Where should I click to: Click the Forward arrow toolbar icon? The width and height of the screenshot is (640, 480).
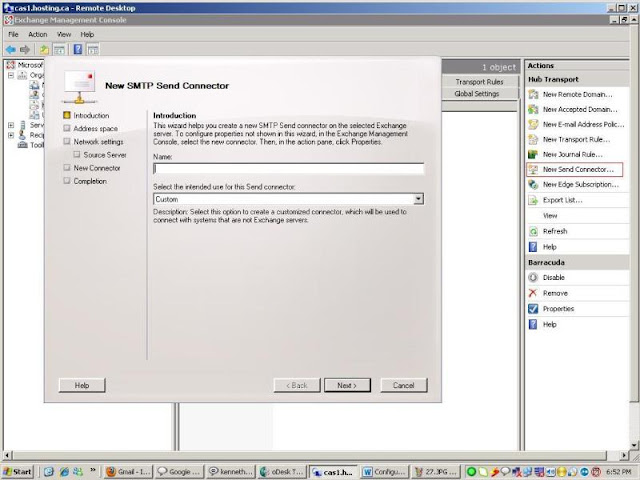pos(25,50)
